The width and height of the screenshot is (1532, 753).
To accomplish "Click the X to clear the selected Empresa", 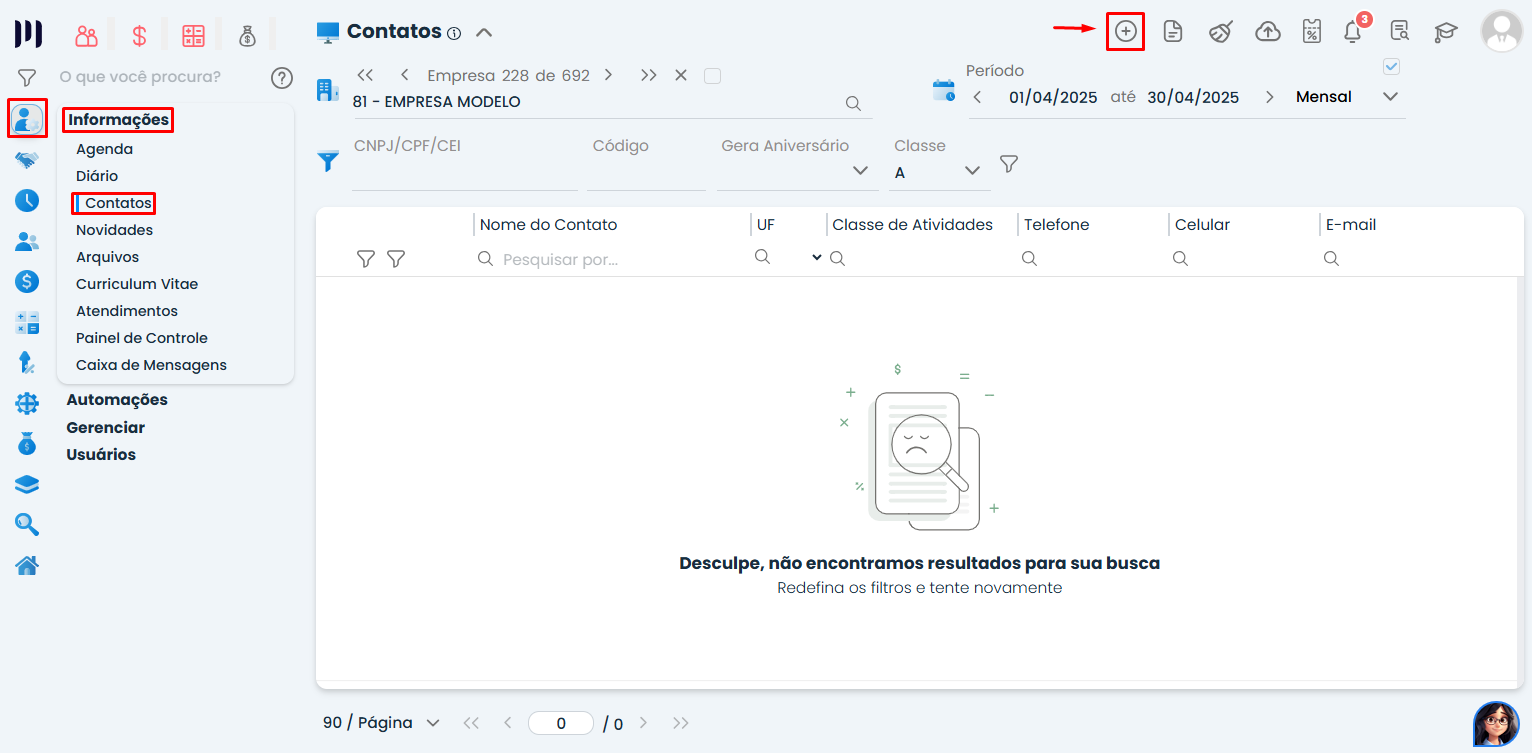I will 681,75.
